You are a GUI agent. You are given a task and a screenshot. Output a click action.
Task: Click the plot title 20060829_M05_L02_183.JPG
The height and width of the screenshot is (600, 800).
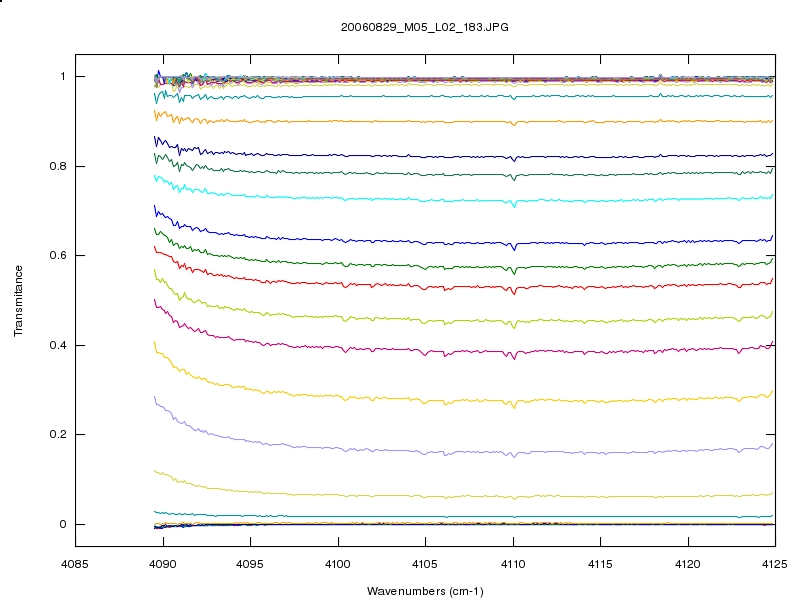coord(424,28)
